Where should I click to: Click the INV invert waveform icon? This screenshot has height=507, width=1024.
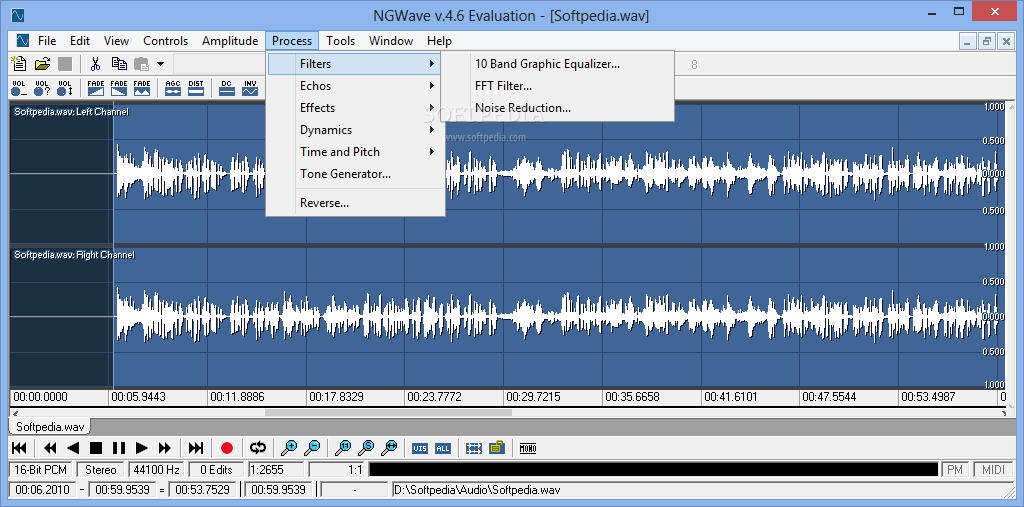[x=249, y=88]
